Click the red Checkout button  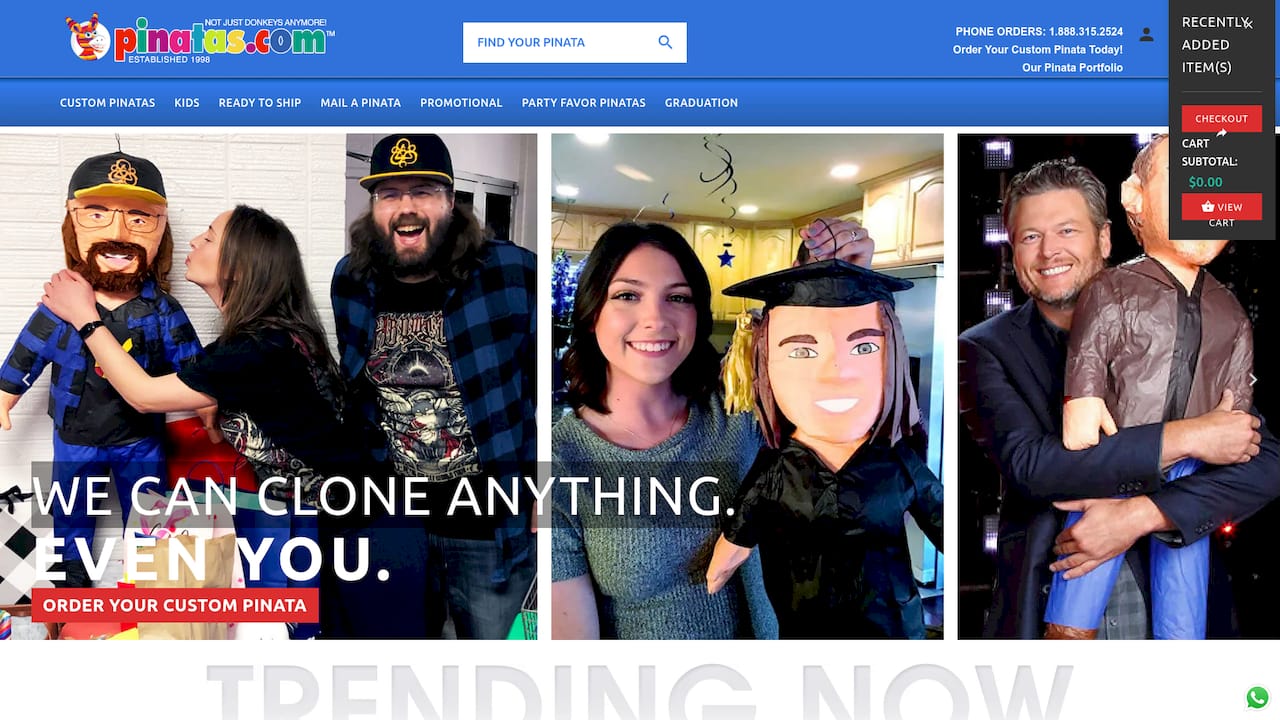point(1221,119)
